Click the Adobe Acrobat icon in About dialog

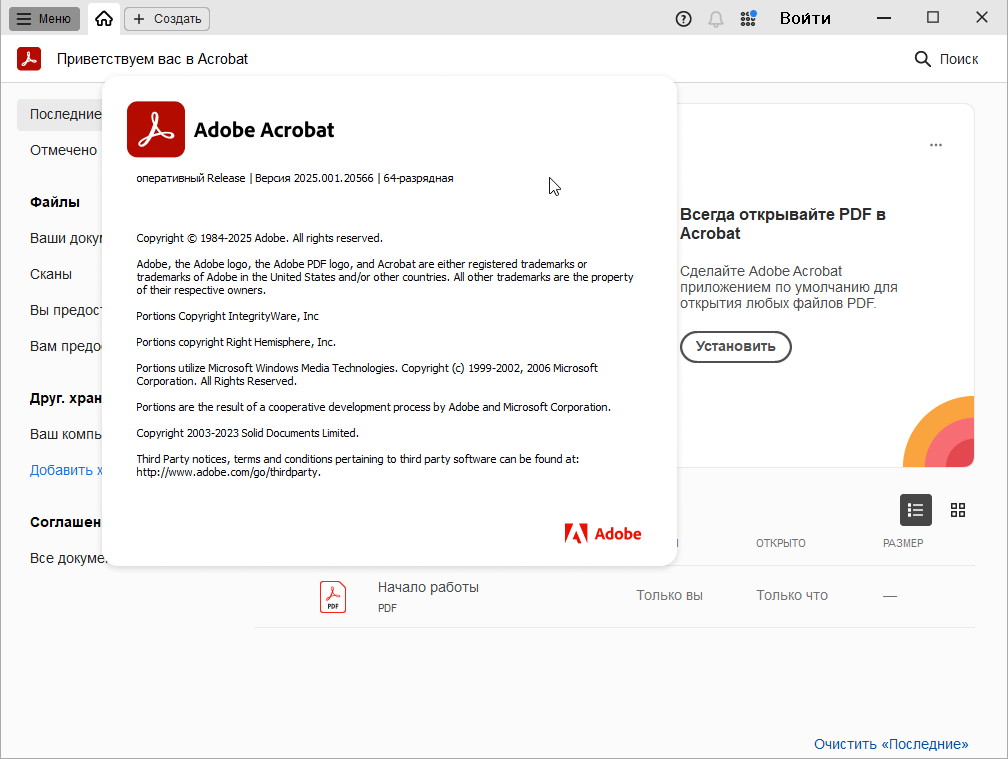tap(156, 129)
